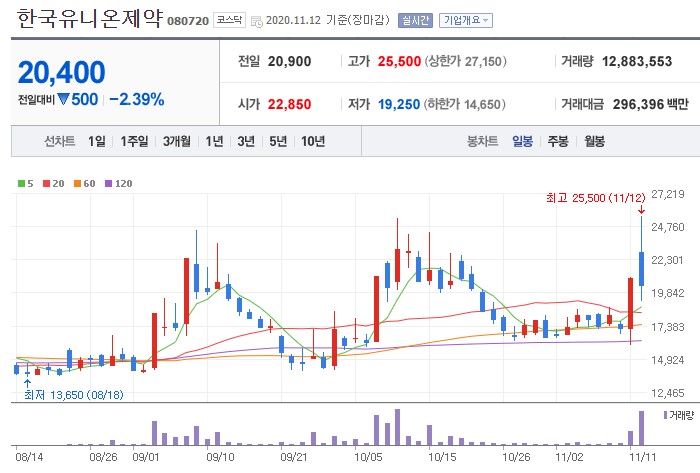
Task: Click the 코스닥 market badge
Action: click(229, 20)
